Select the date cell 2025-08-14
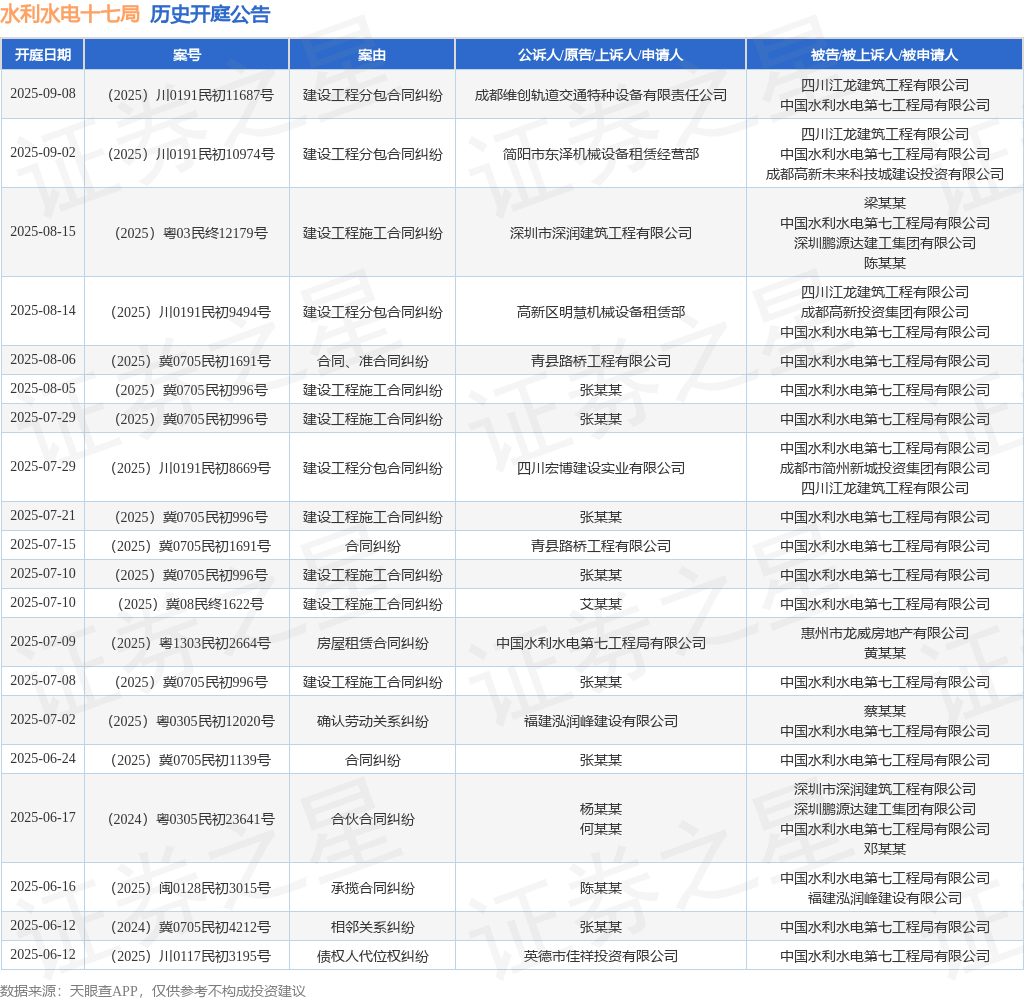Image resolution: width=1024 pixels, height=1000 pixels. pos(42,310)
